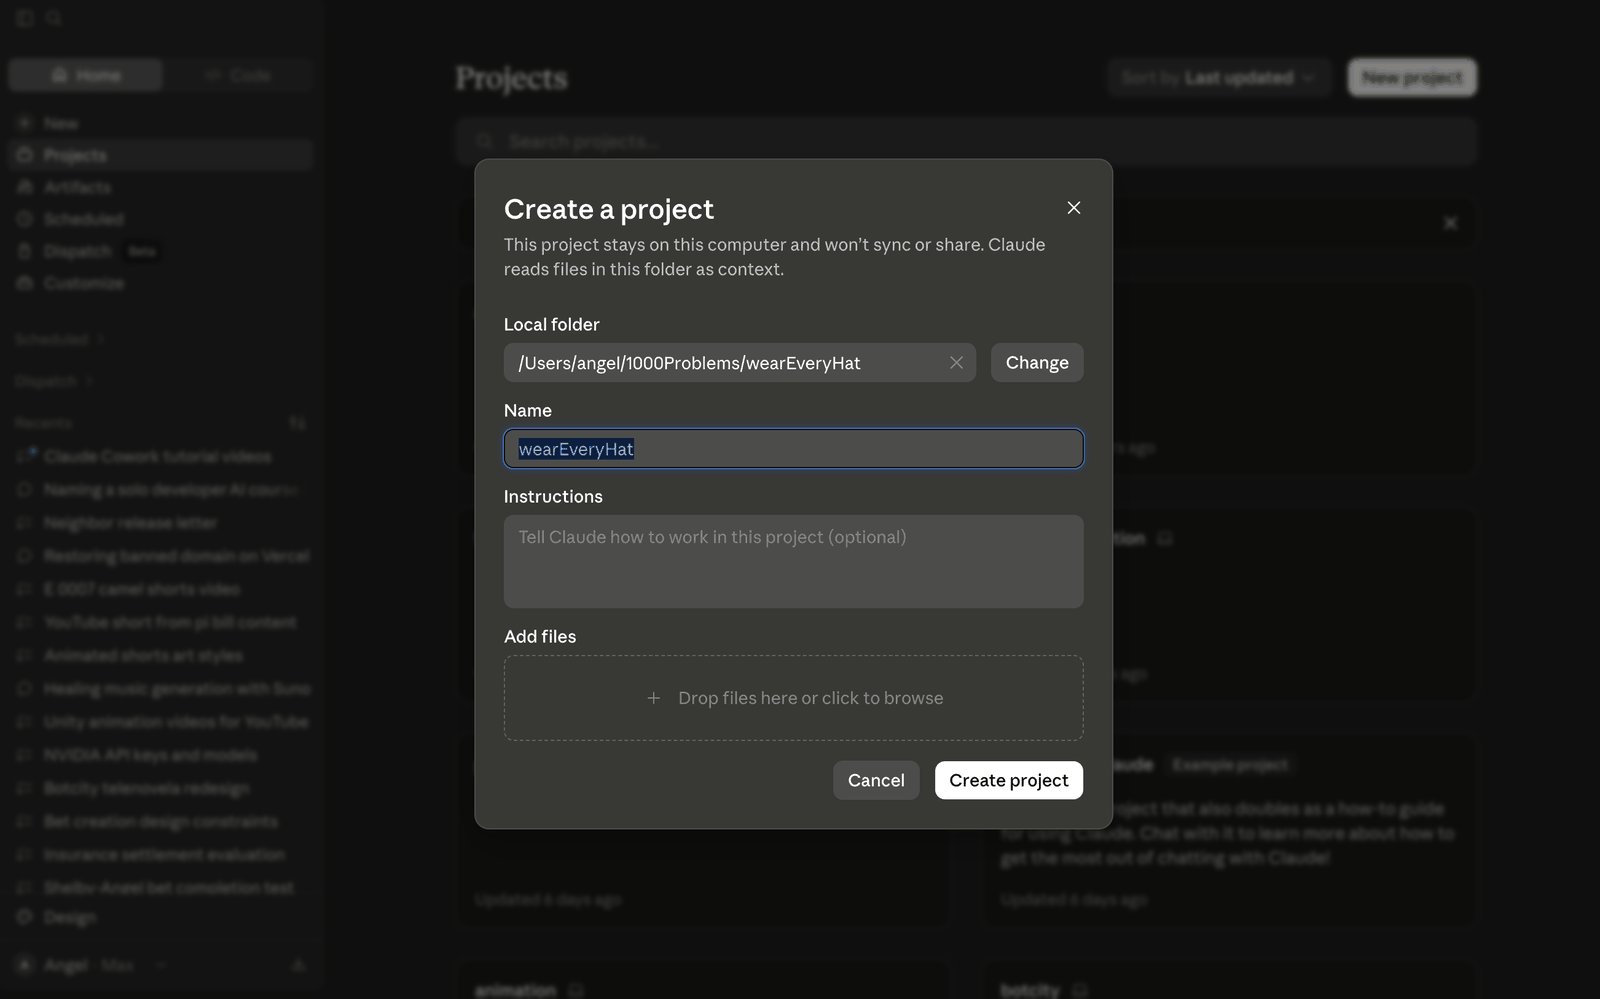This screenshot has width=1600, height=999.
Task: Open the animation project card
Action: [x=704, y=982]
